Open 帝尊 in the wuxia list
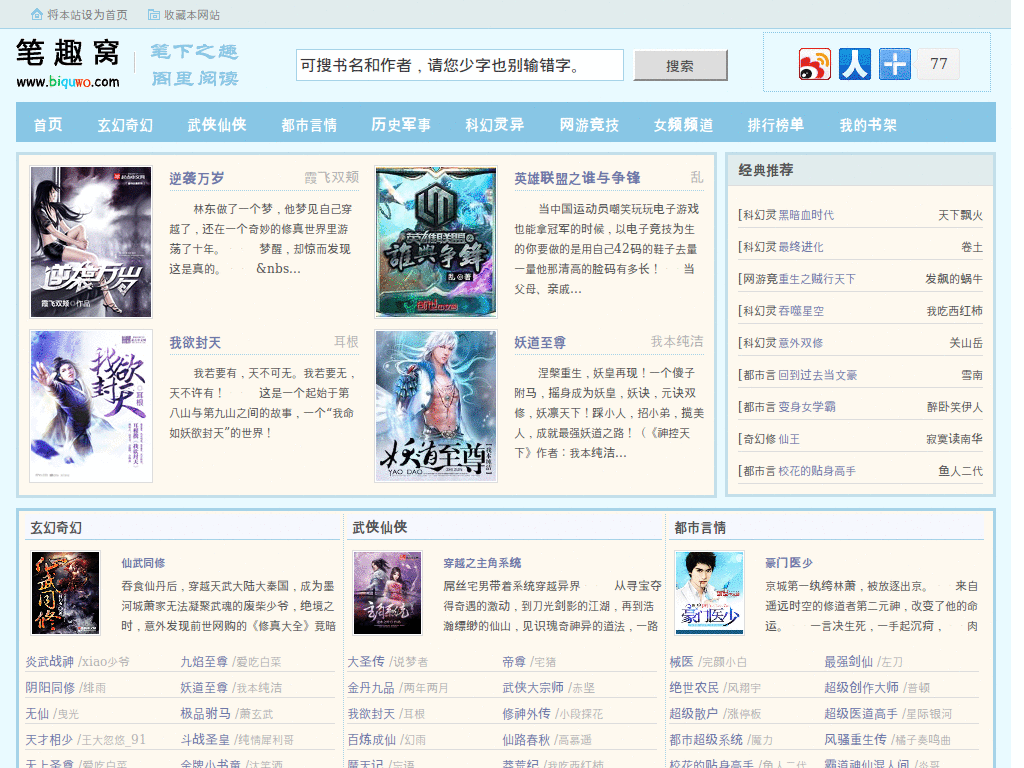 (514, 662)
